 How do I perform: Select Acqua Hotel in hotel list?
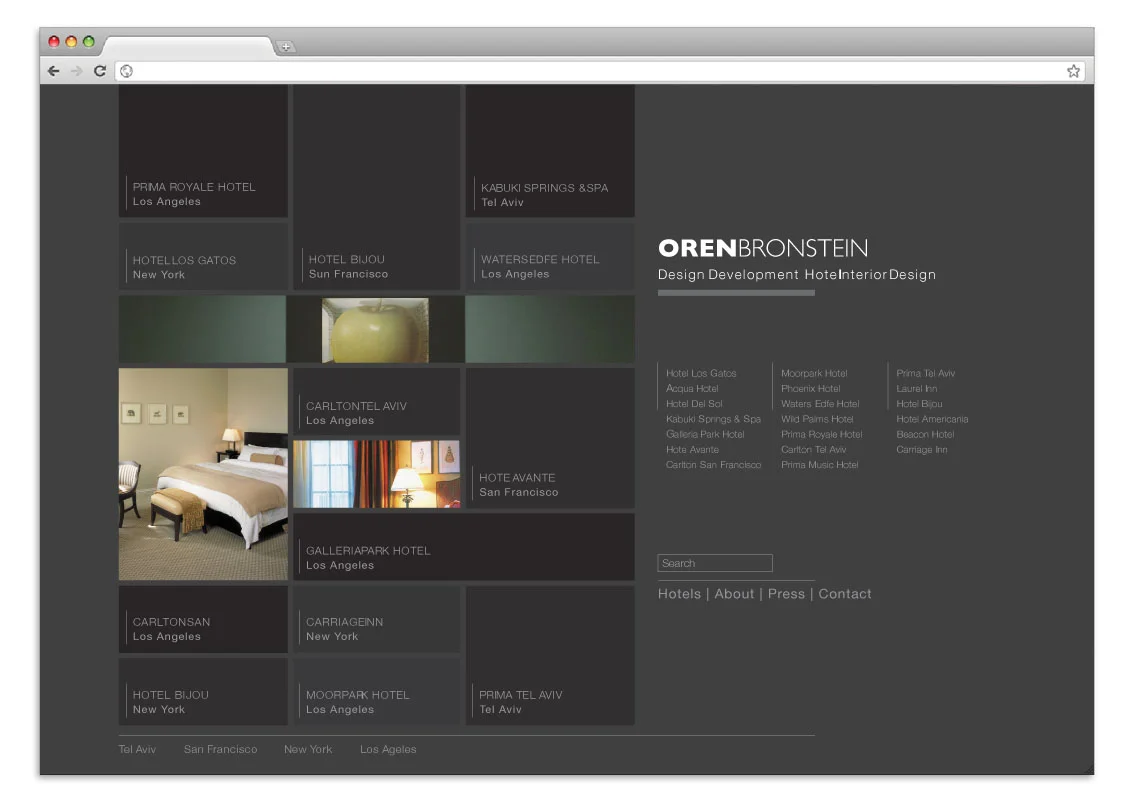[692, 388]
